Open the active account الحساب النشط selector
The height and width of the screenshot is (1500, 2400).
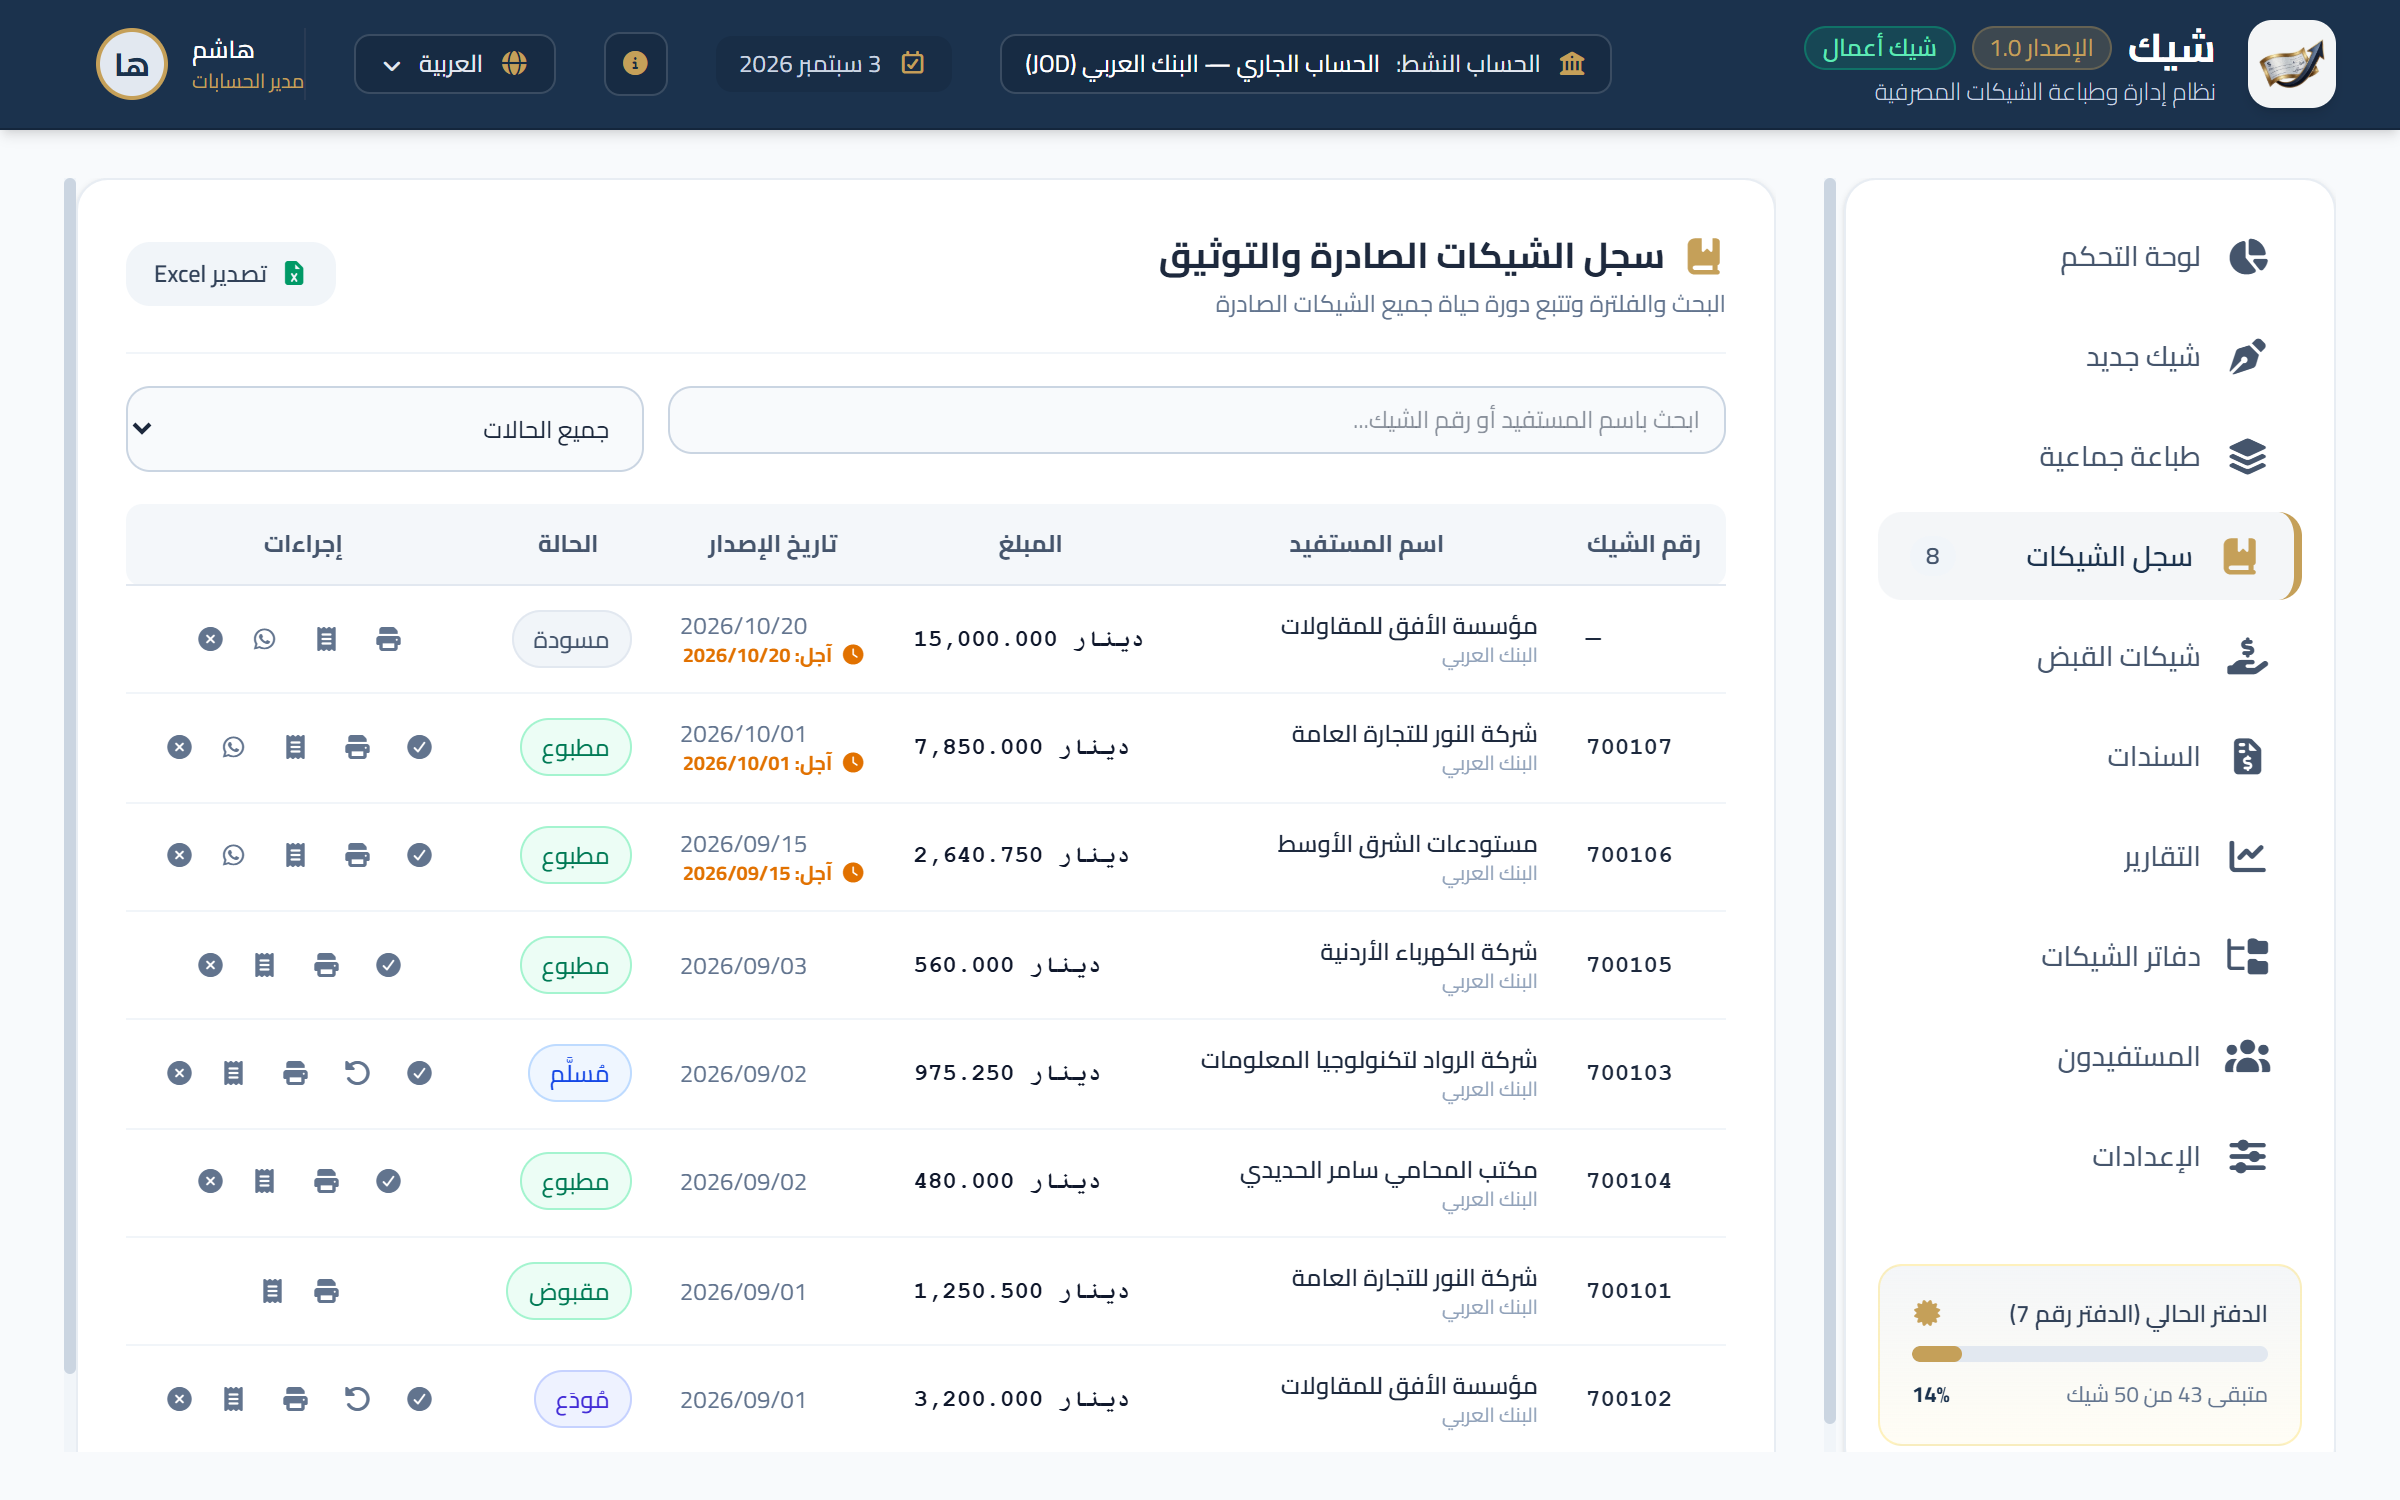coord(1305,64)
